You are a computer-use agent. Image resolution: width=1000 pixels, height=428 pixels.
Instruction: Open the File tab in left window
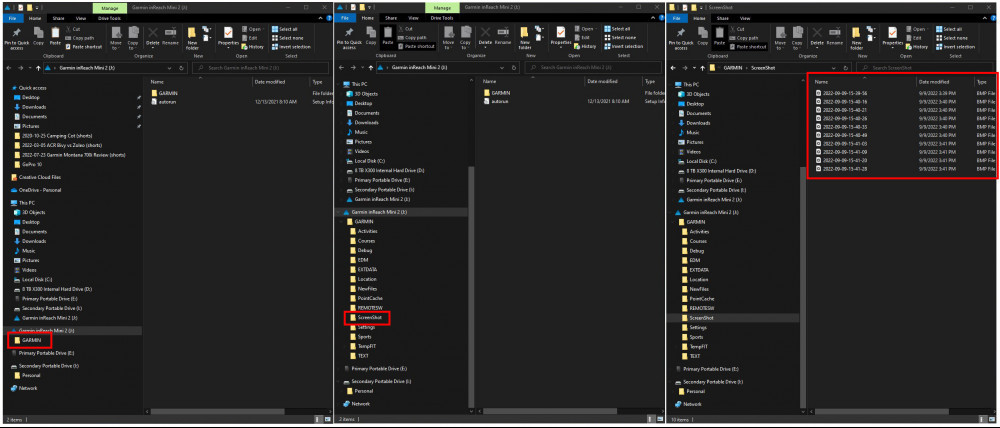click(13, 18)
